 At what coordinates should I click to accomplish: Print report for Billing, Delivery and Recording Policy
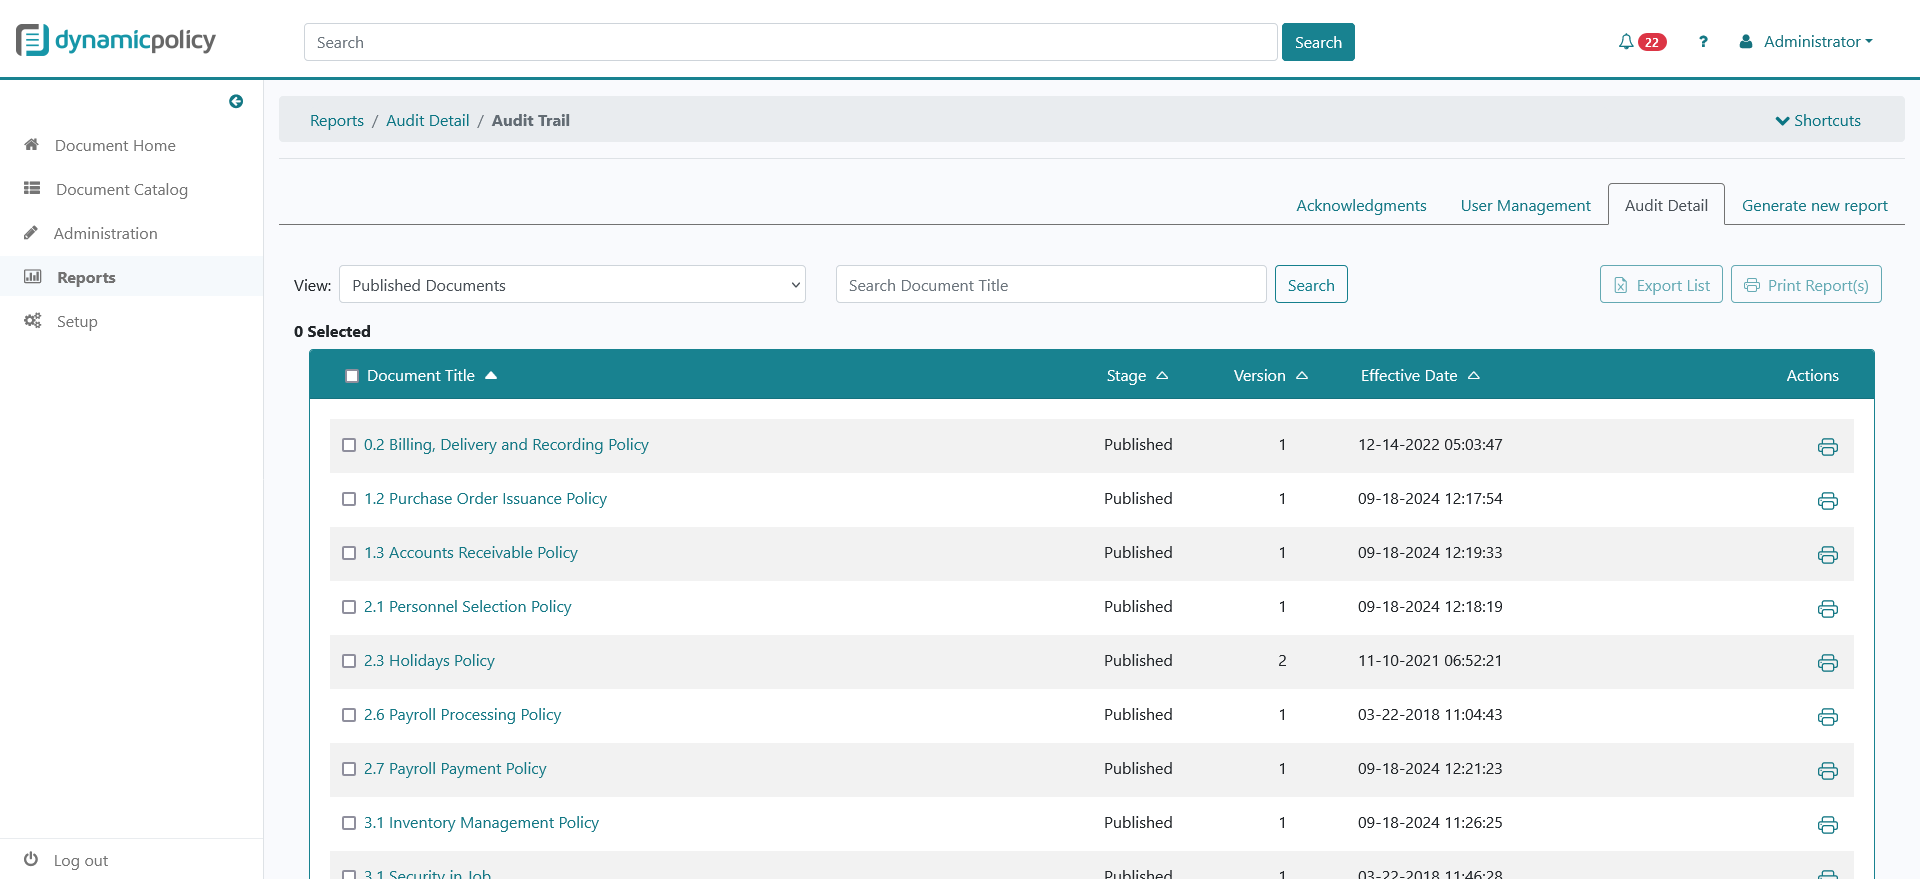(1828, 447)
